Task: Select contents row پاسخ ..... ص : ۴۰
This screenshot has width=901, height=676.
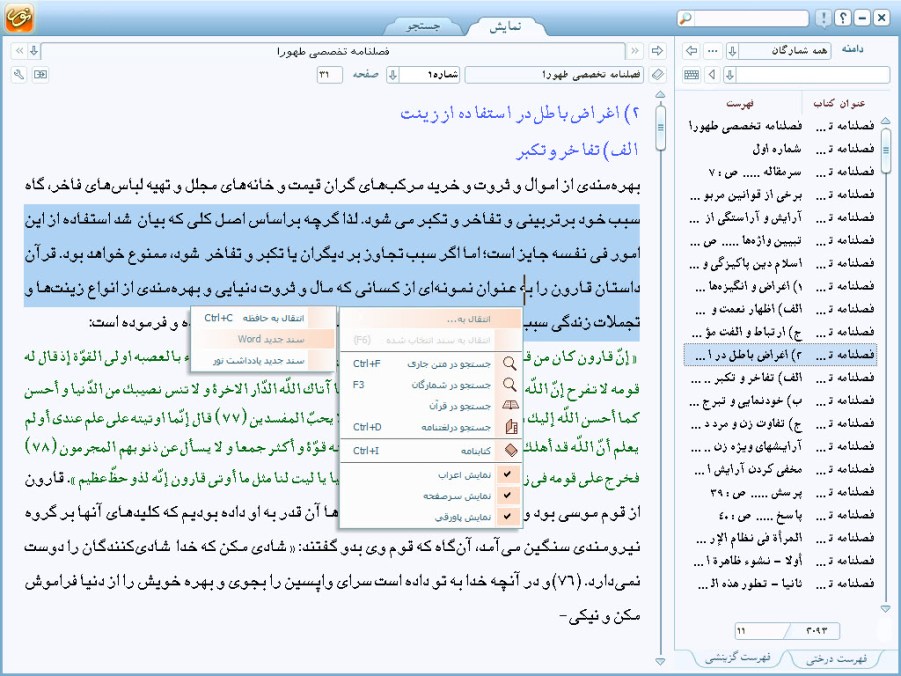Action: point(780,515)
